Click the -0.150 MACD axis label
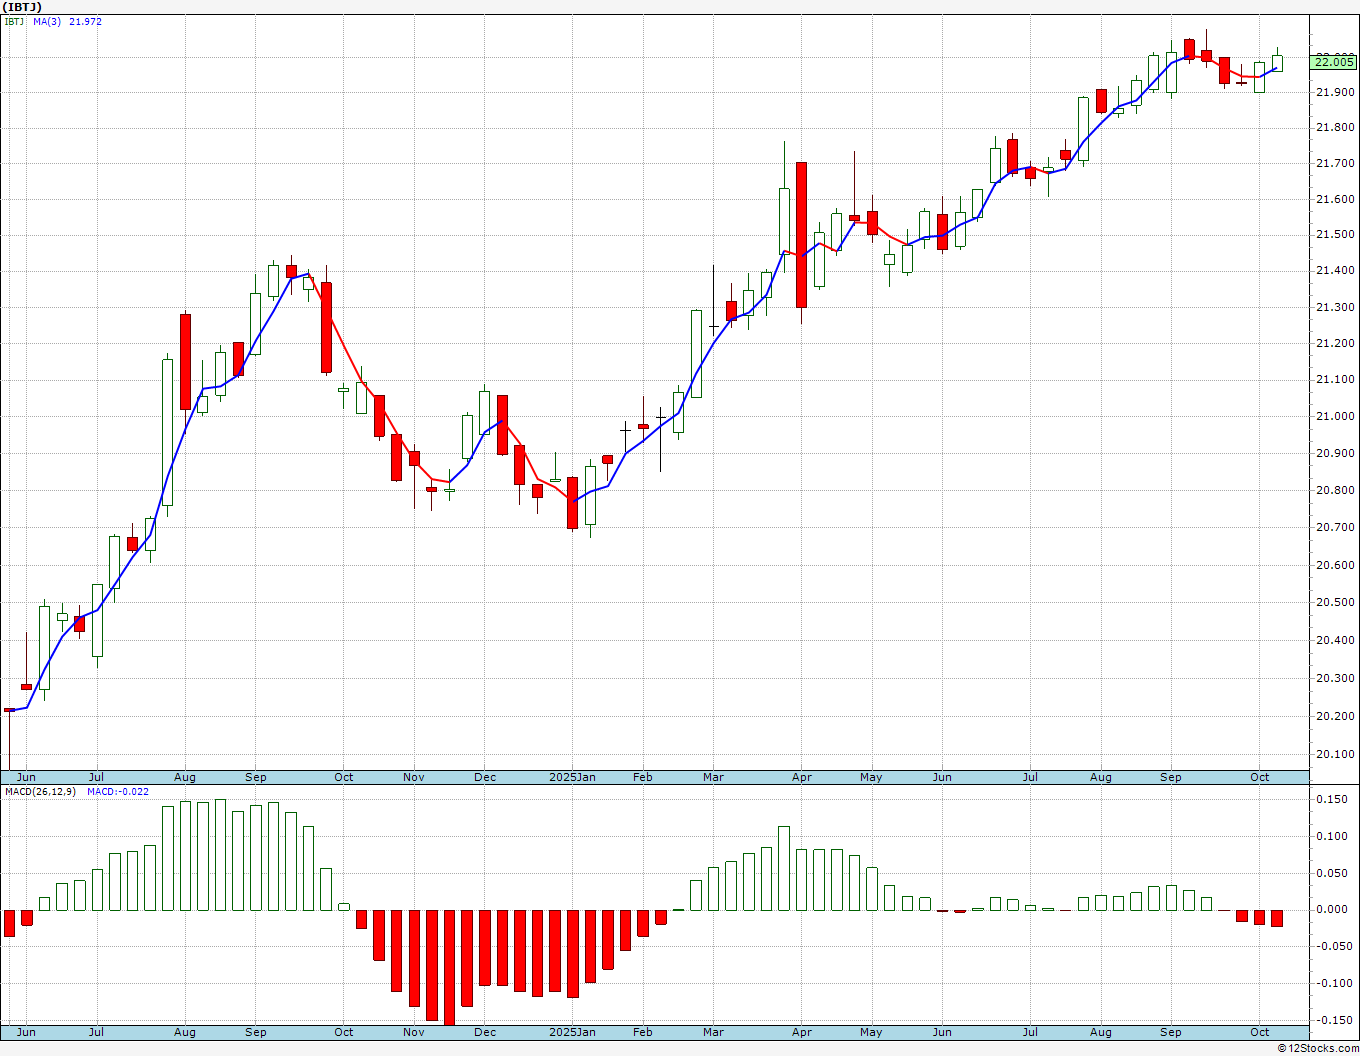This screenshot has width=1360, height=1056. tap(1337, 1020)
